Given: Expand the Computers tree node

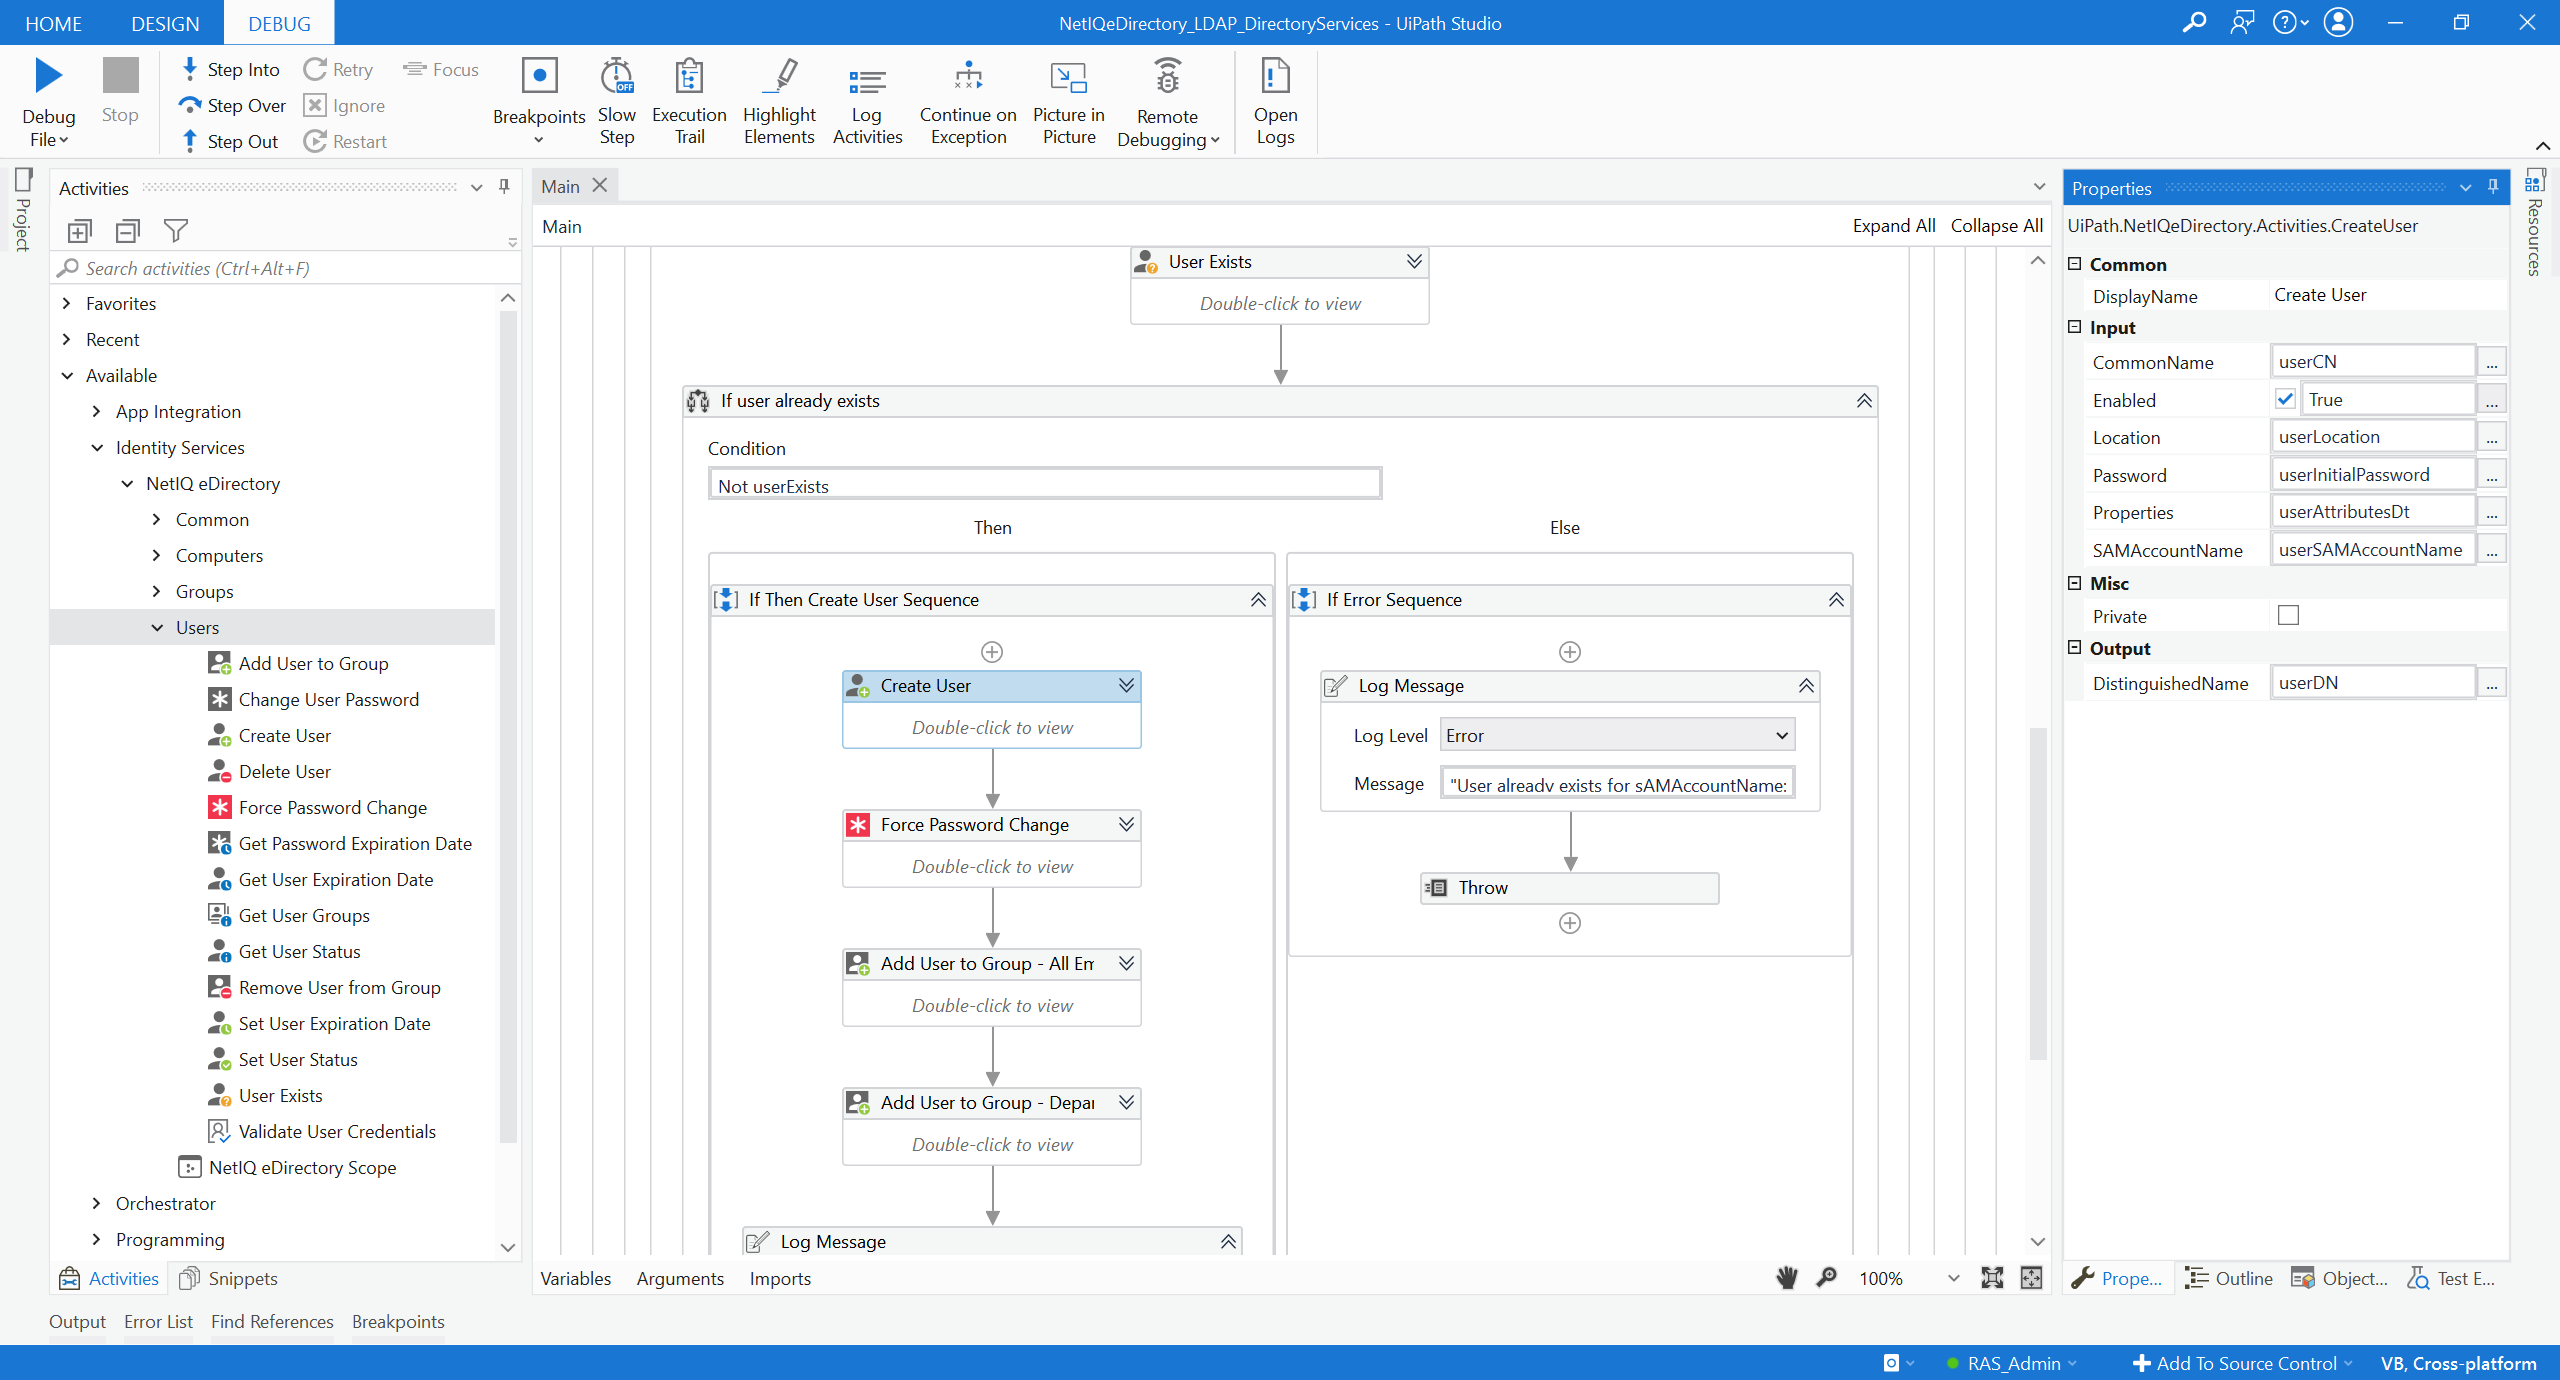Looking at the screenshot, I should 157,555.
